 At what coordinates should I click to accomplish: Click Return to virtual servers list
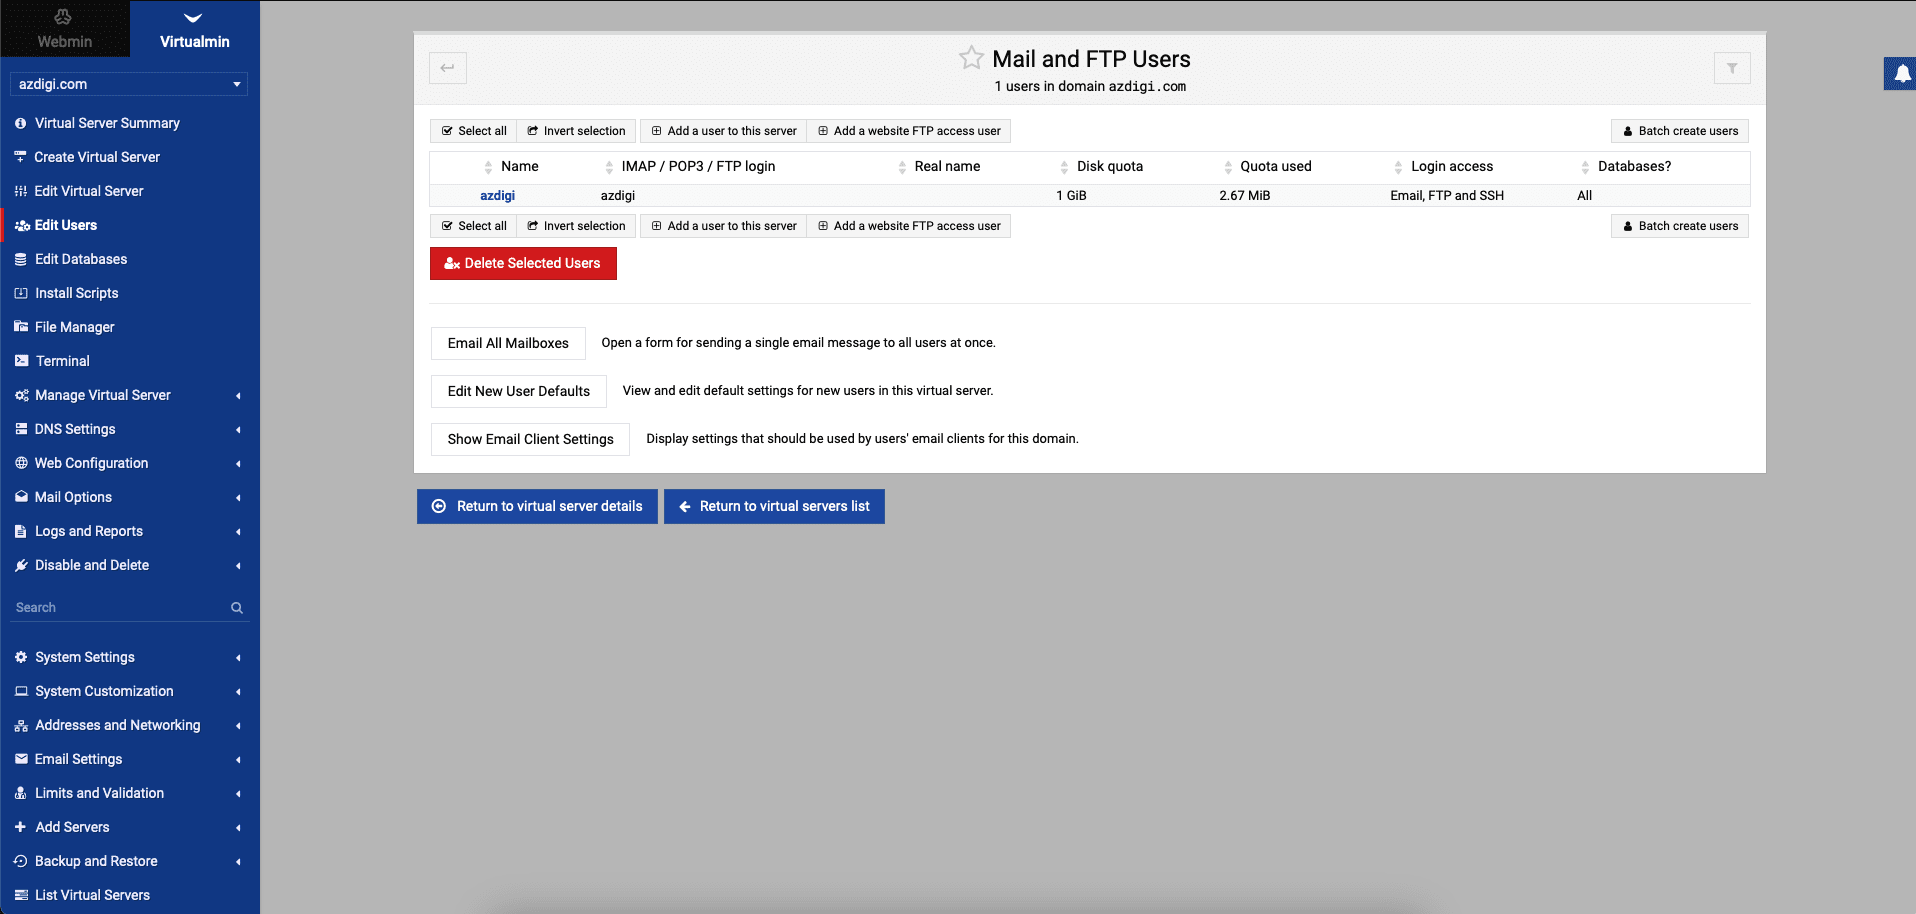pyautogui.click(x=774, y=506)
